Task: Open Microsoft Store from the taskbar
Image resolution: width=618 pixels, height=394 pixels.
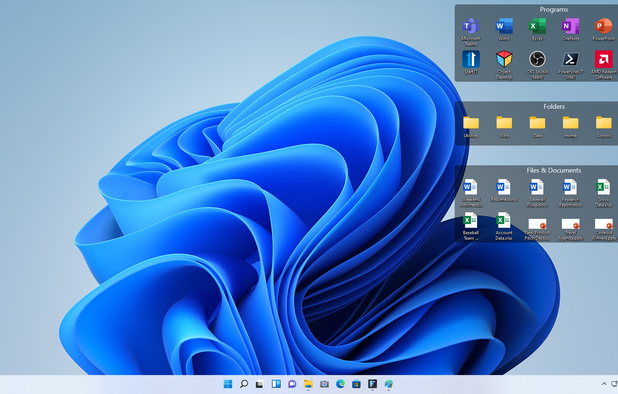Action: pyautogui.click(x=356, y=384)
